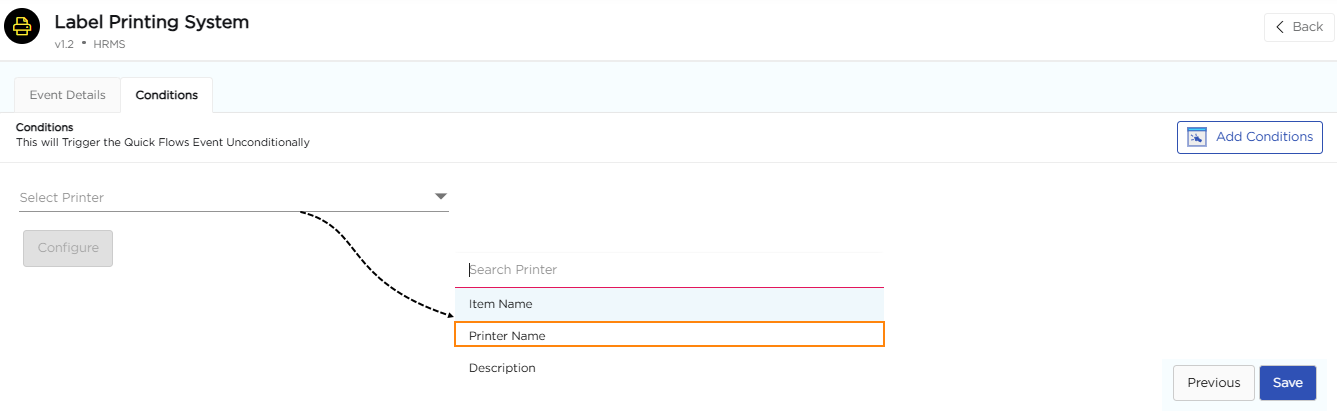The image size is (1337, 417).
Task: Choose Item Name from the dropdown list
Action: [669, 304]
